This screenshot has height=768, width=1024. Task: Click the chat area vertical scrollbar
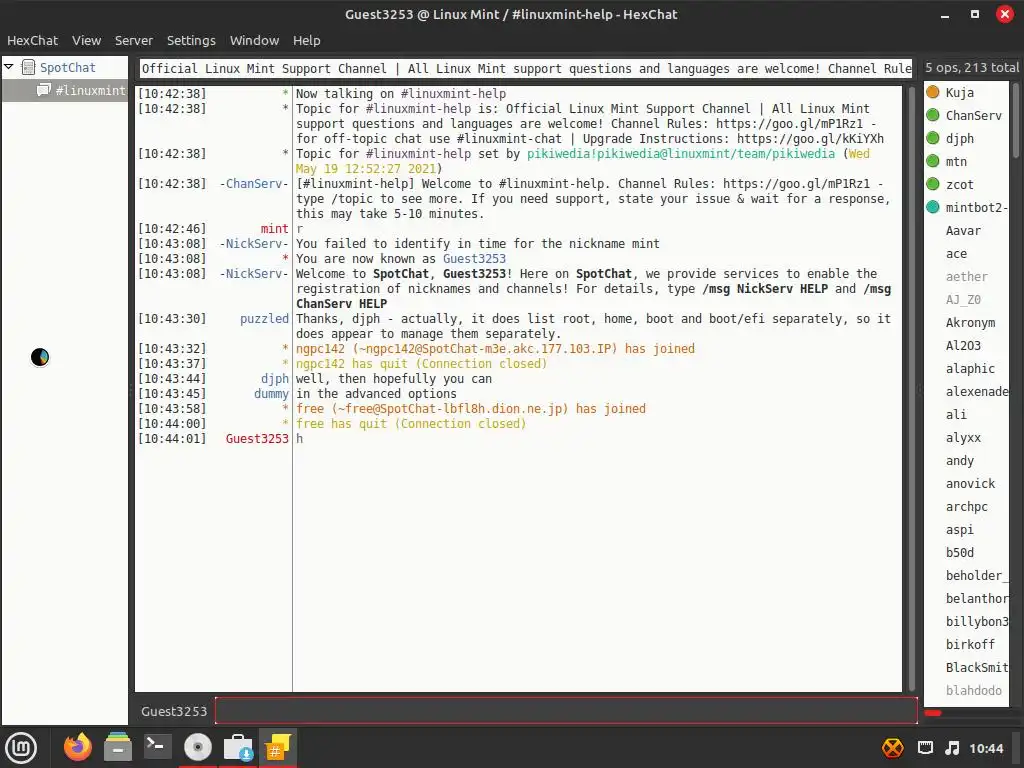912,388
